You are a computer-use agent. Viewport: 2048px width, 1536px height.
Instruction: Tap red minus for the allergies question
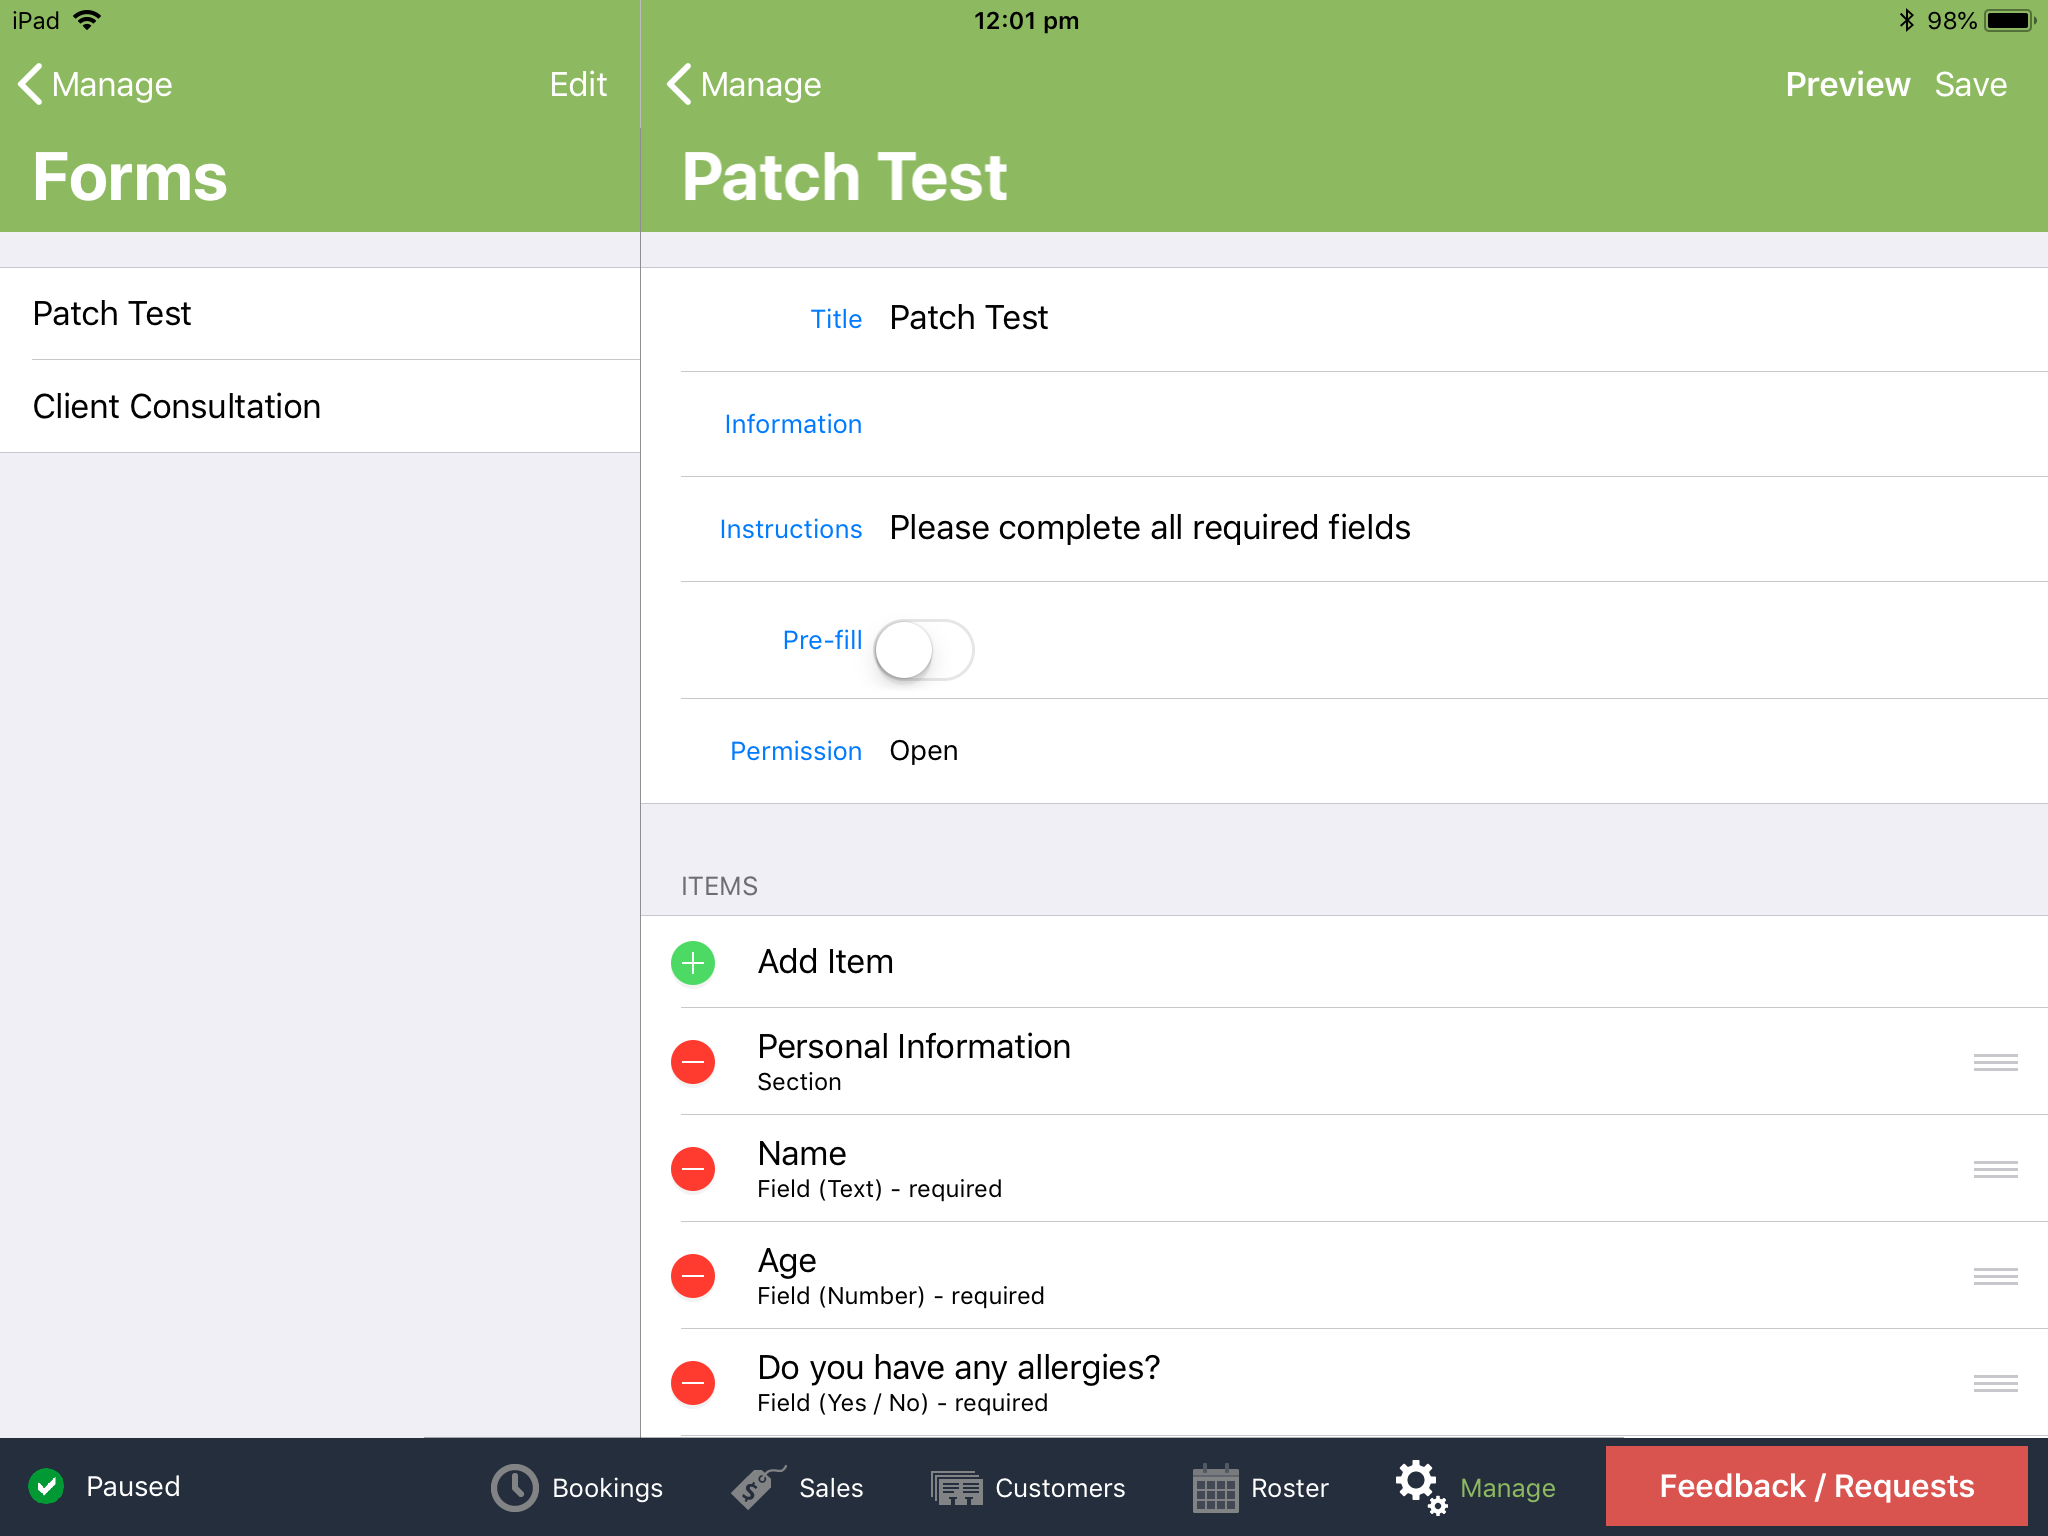tap(692, 1382)
